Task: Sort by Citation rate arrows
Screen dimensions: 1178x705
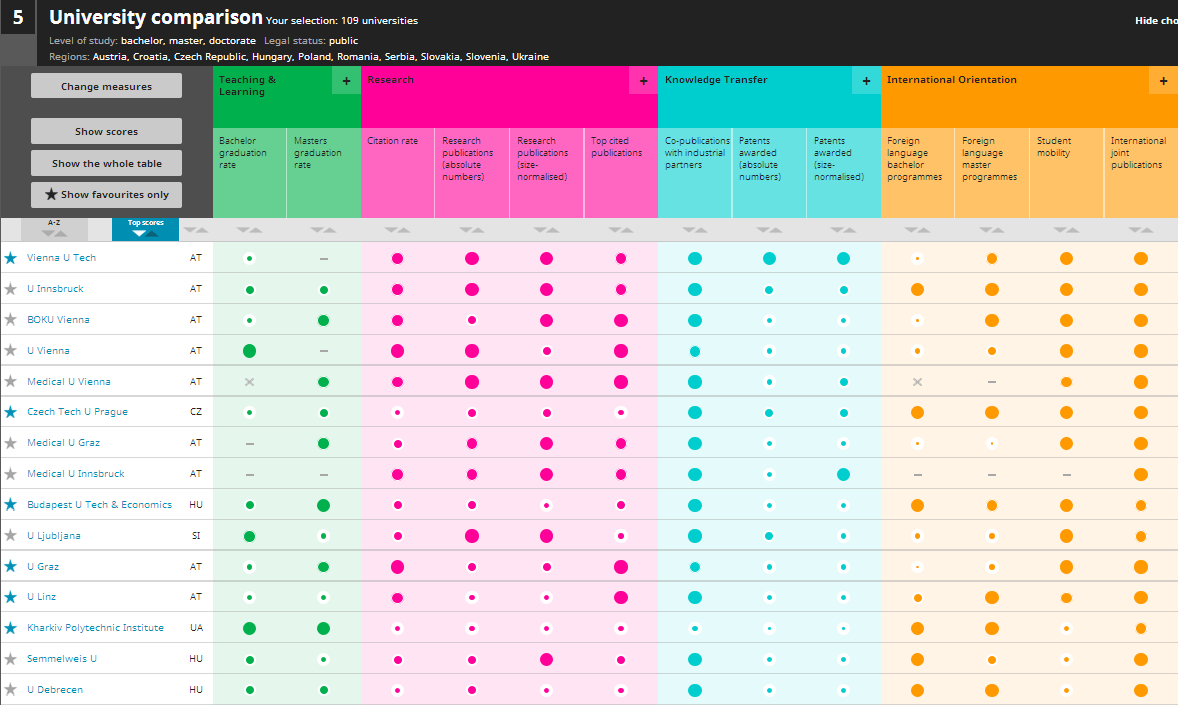Action: coord(397,230)
